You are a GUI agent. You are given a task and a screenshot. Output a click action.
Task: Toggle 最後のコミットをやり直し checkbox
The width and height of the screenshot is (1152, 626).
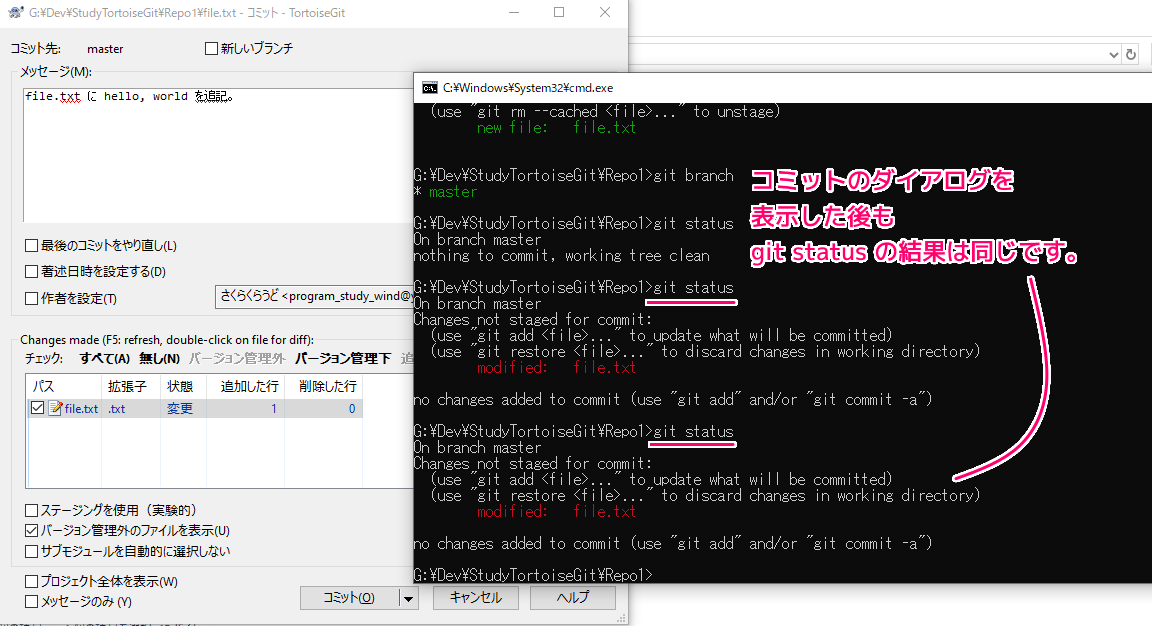pos(32,246)
